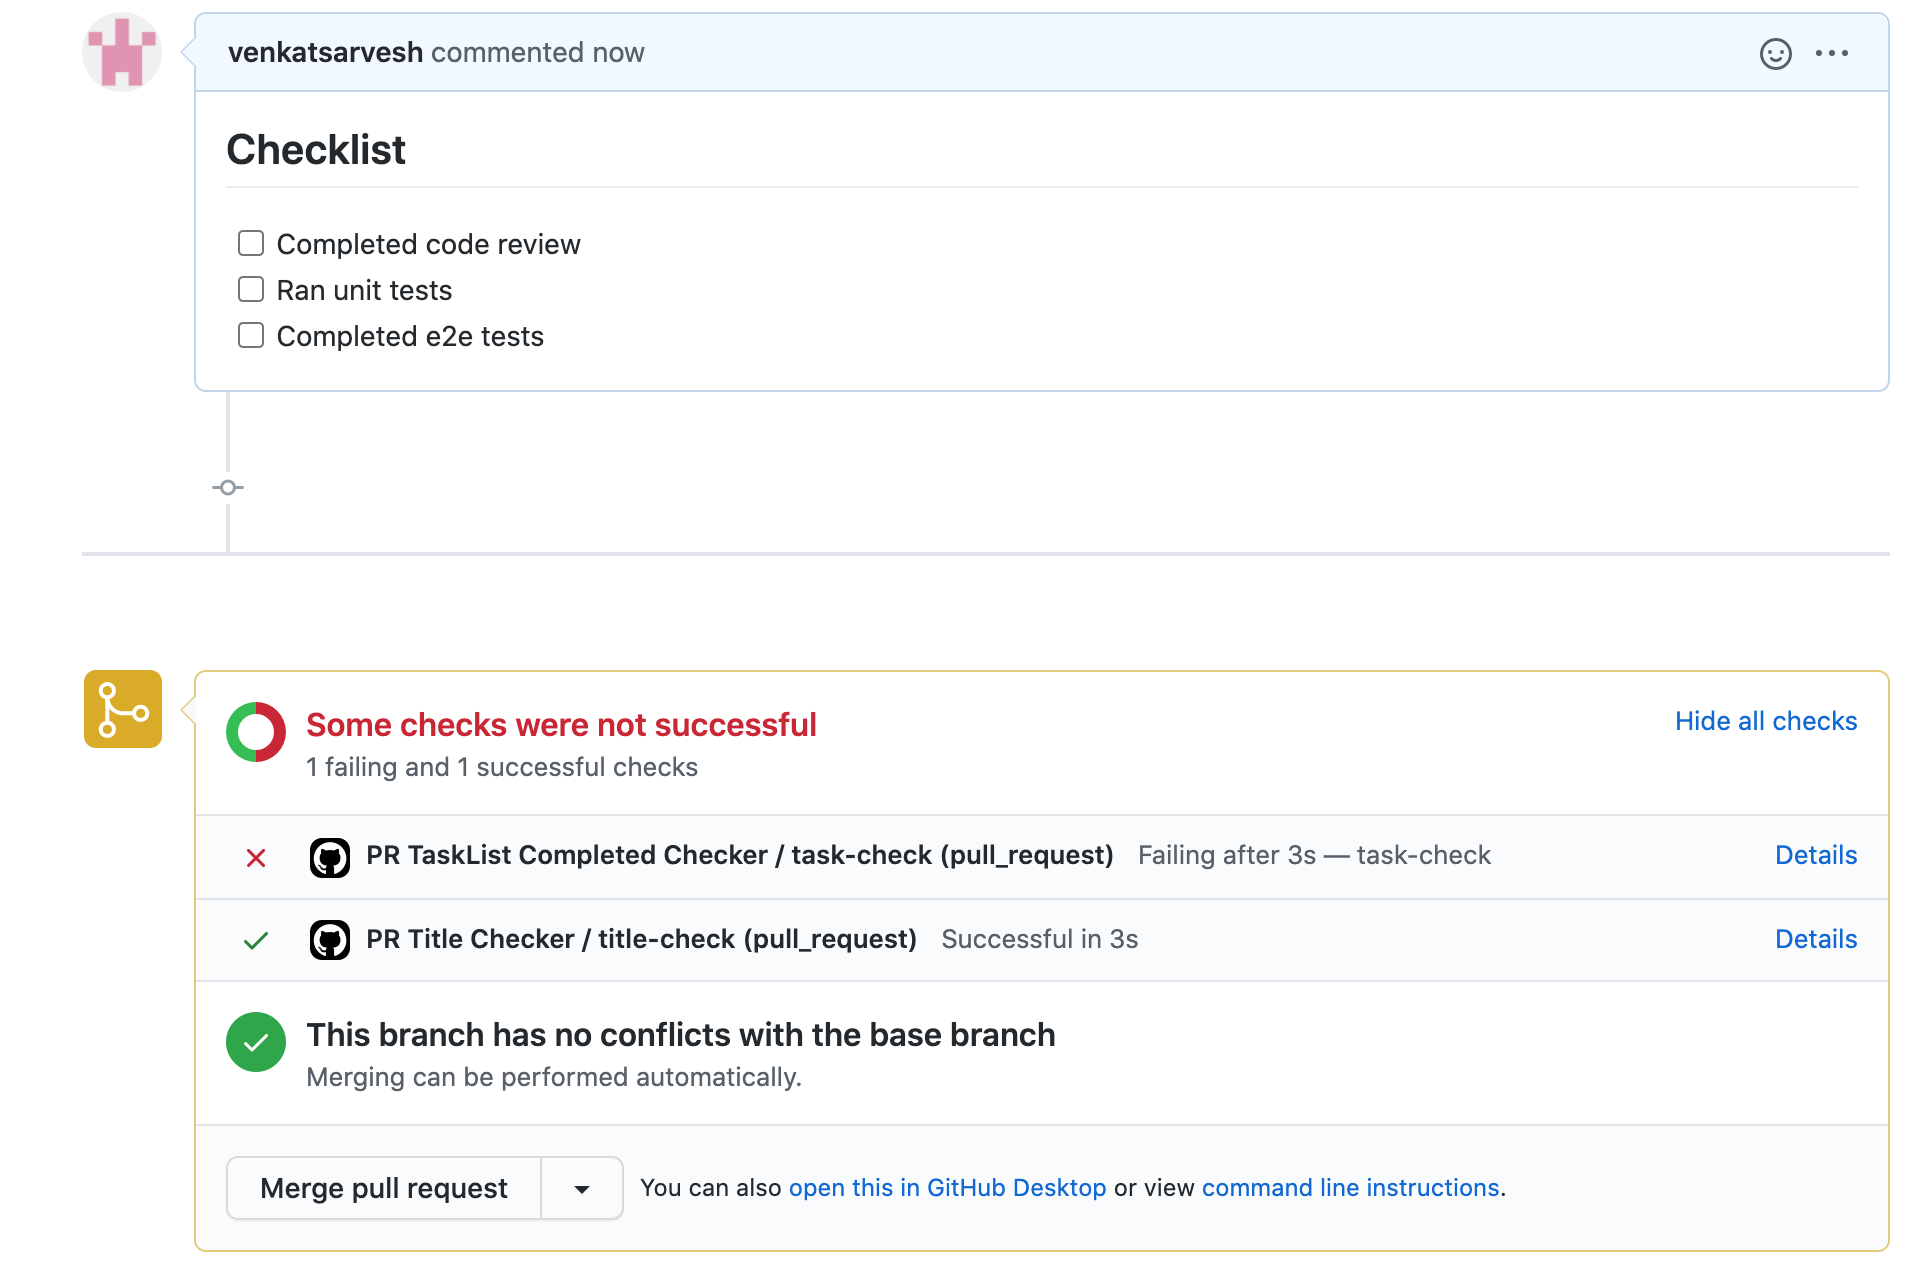Viewport: 1920px width, 1284px height.
Task: Open the comment options ellipsis menu
Action: pos(1831,53)
